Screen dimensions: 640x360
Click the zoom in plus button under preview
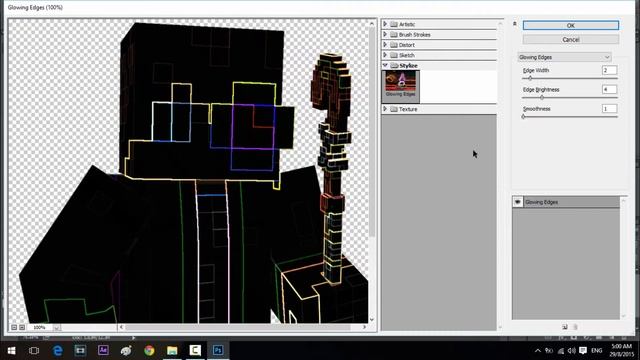pyautogui.click(x=22, y=327)
